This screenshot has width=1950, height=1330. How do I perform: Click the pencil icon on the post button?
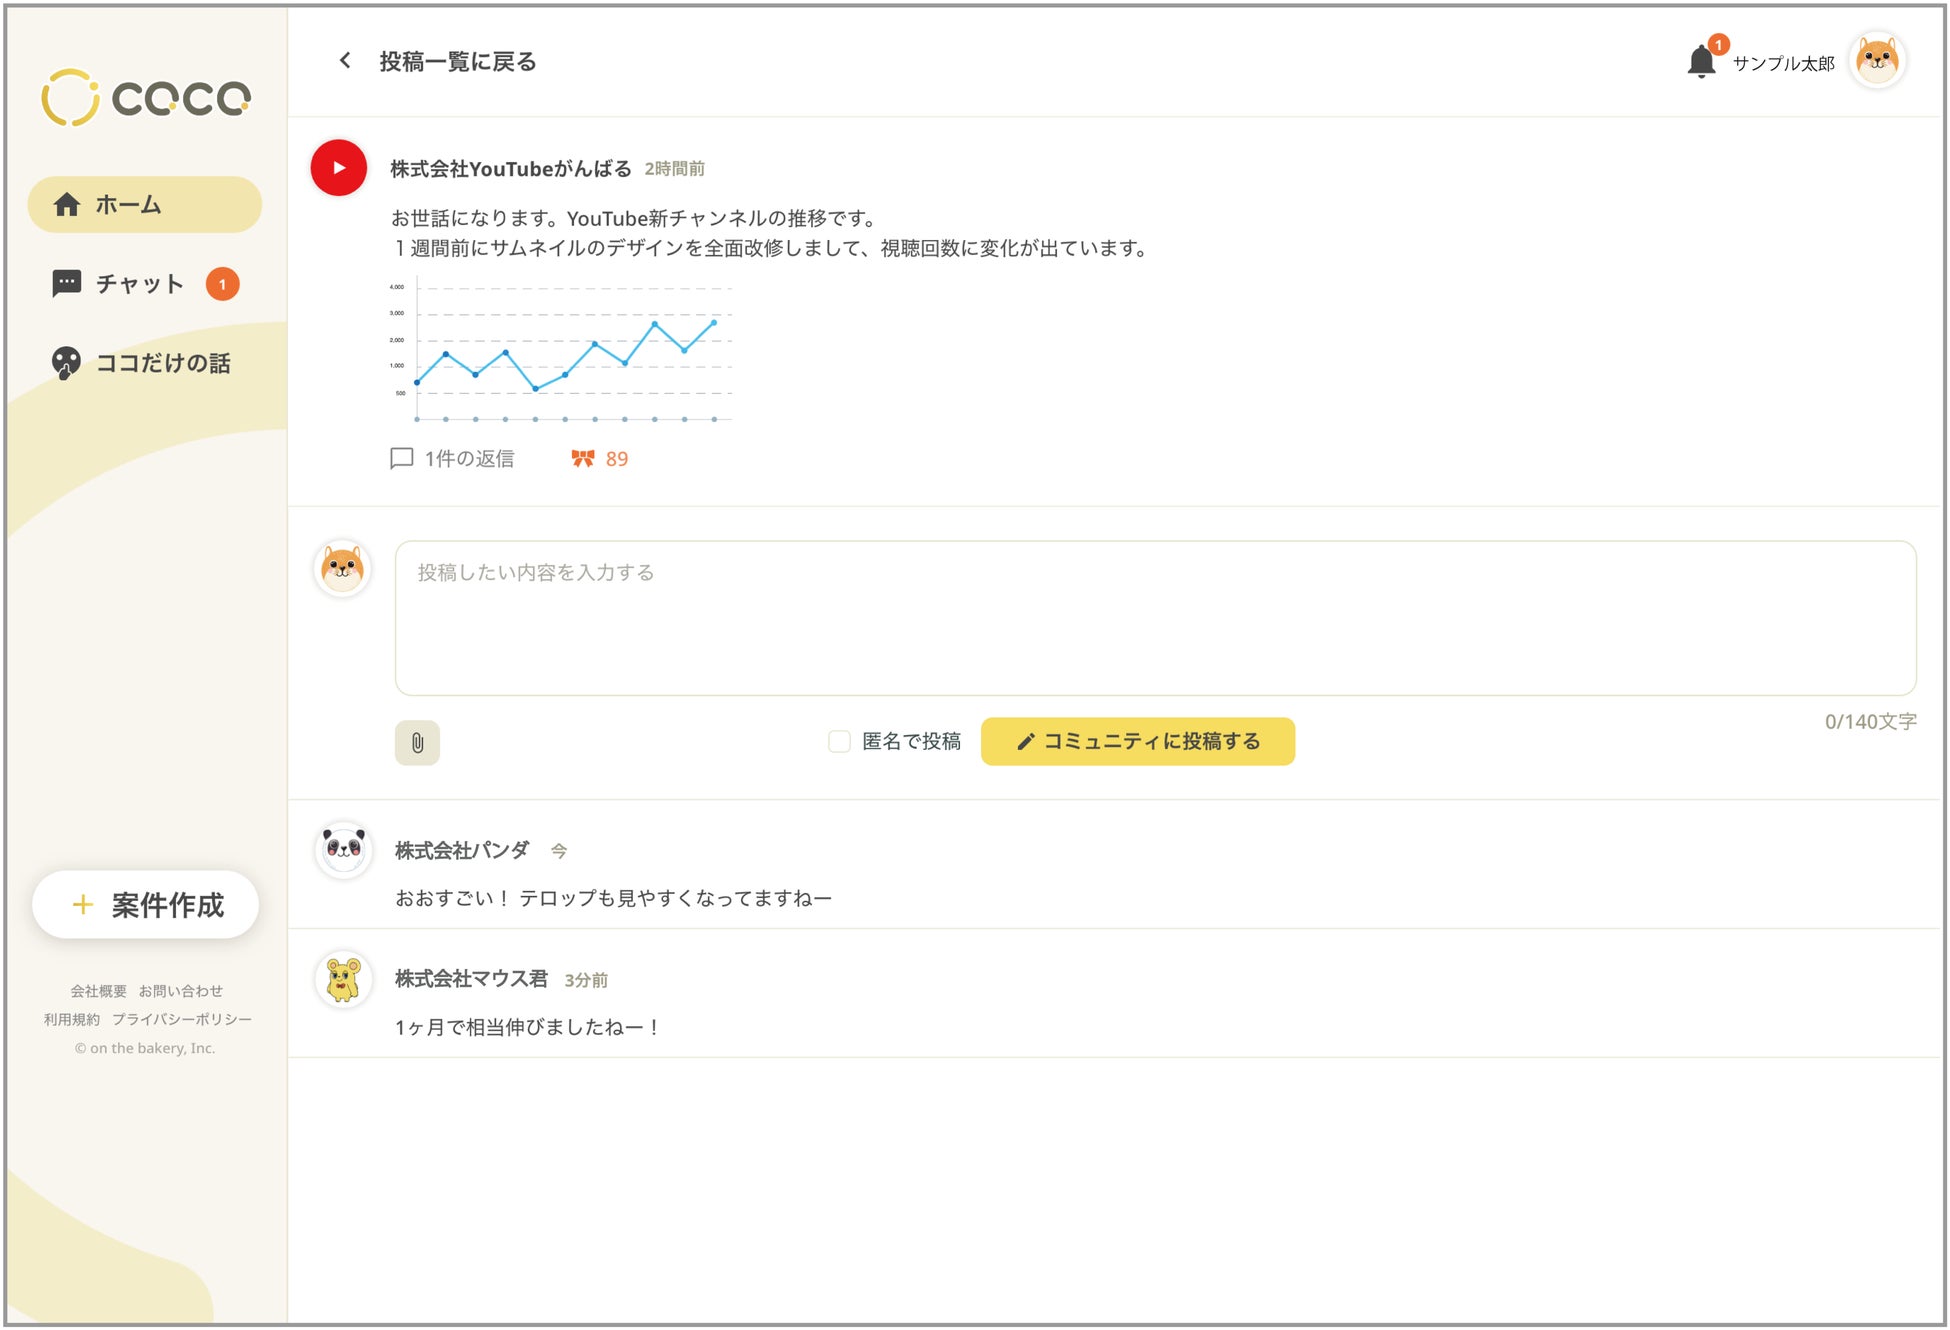[1024, 741]
